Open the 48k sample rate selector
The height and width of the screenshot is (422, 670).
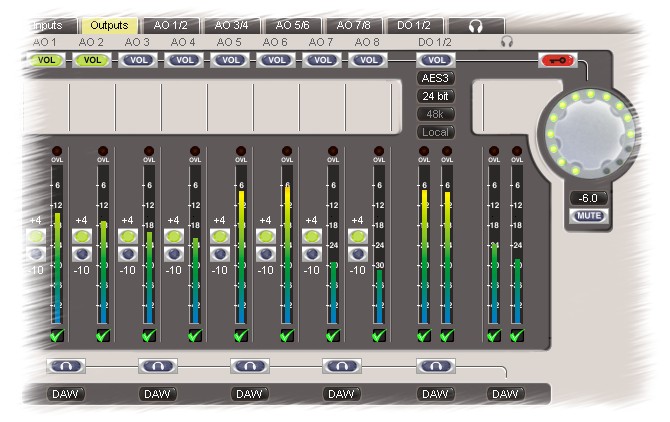click(x=436, y=114)
